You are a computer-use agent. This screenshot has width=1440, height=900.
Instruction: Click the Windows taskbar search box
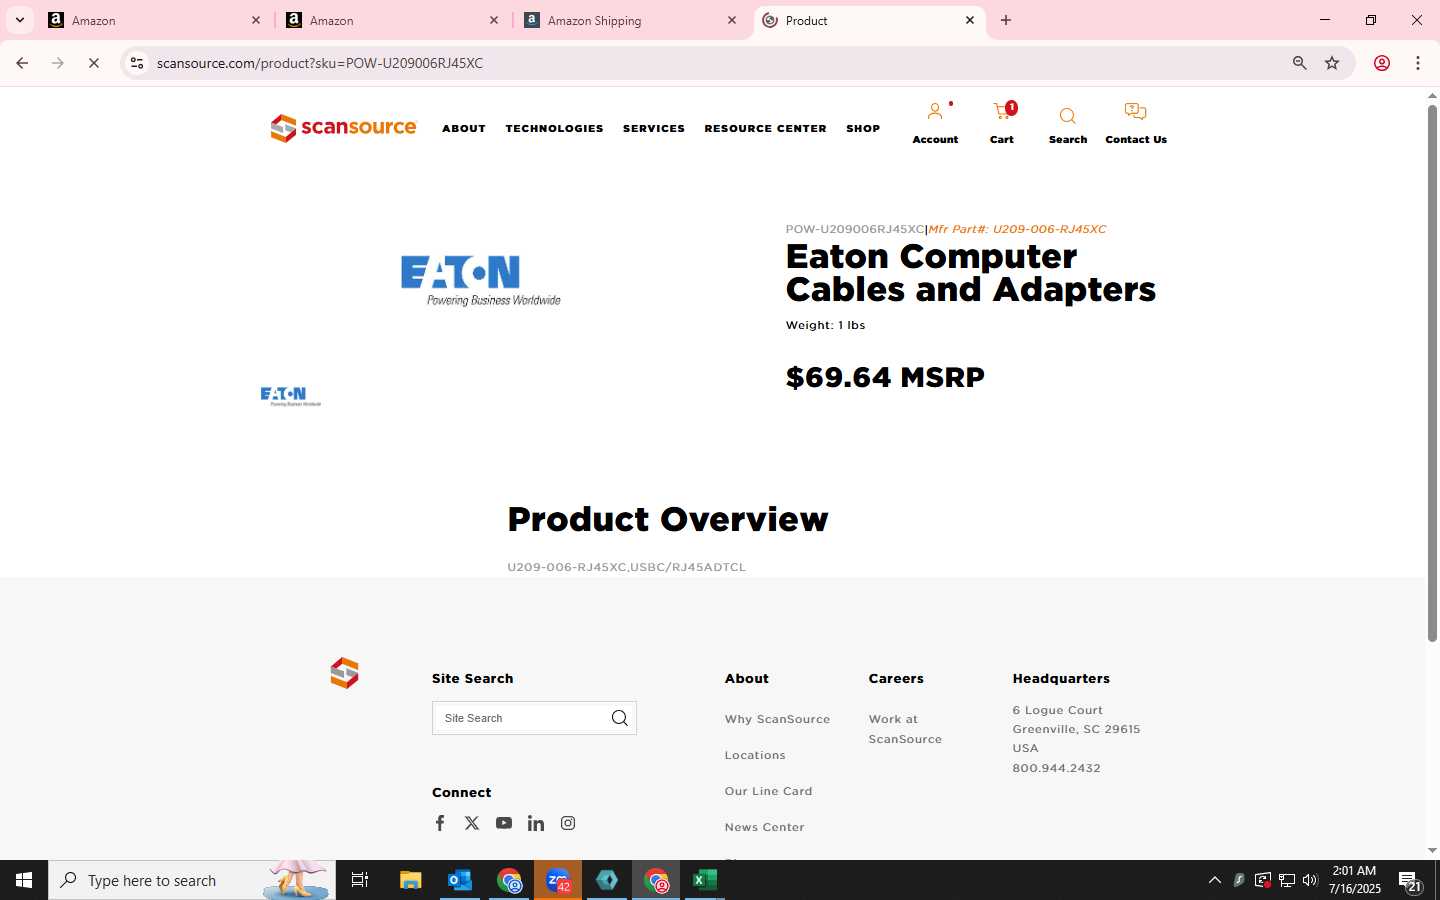192,880
